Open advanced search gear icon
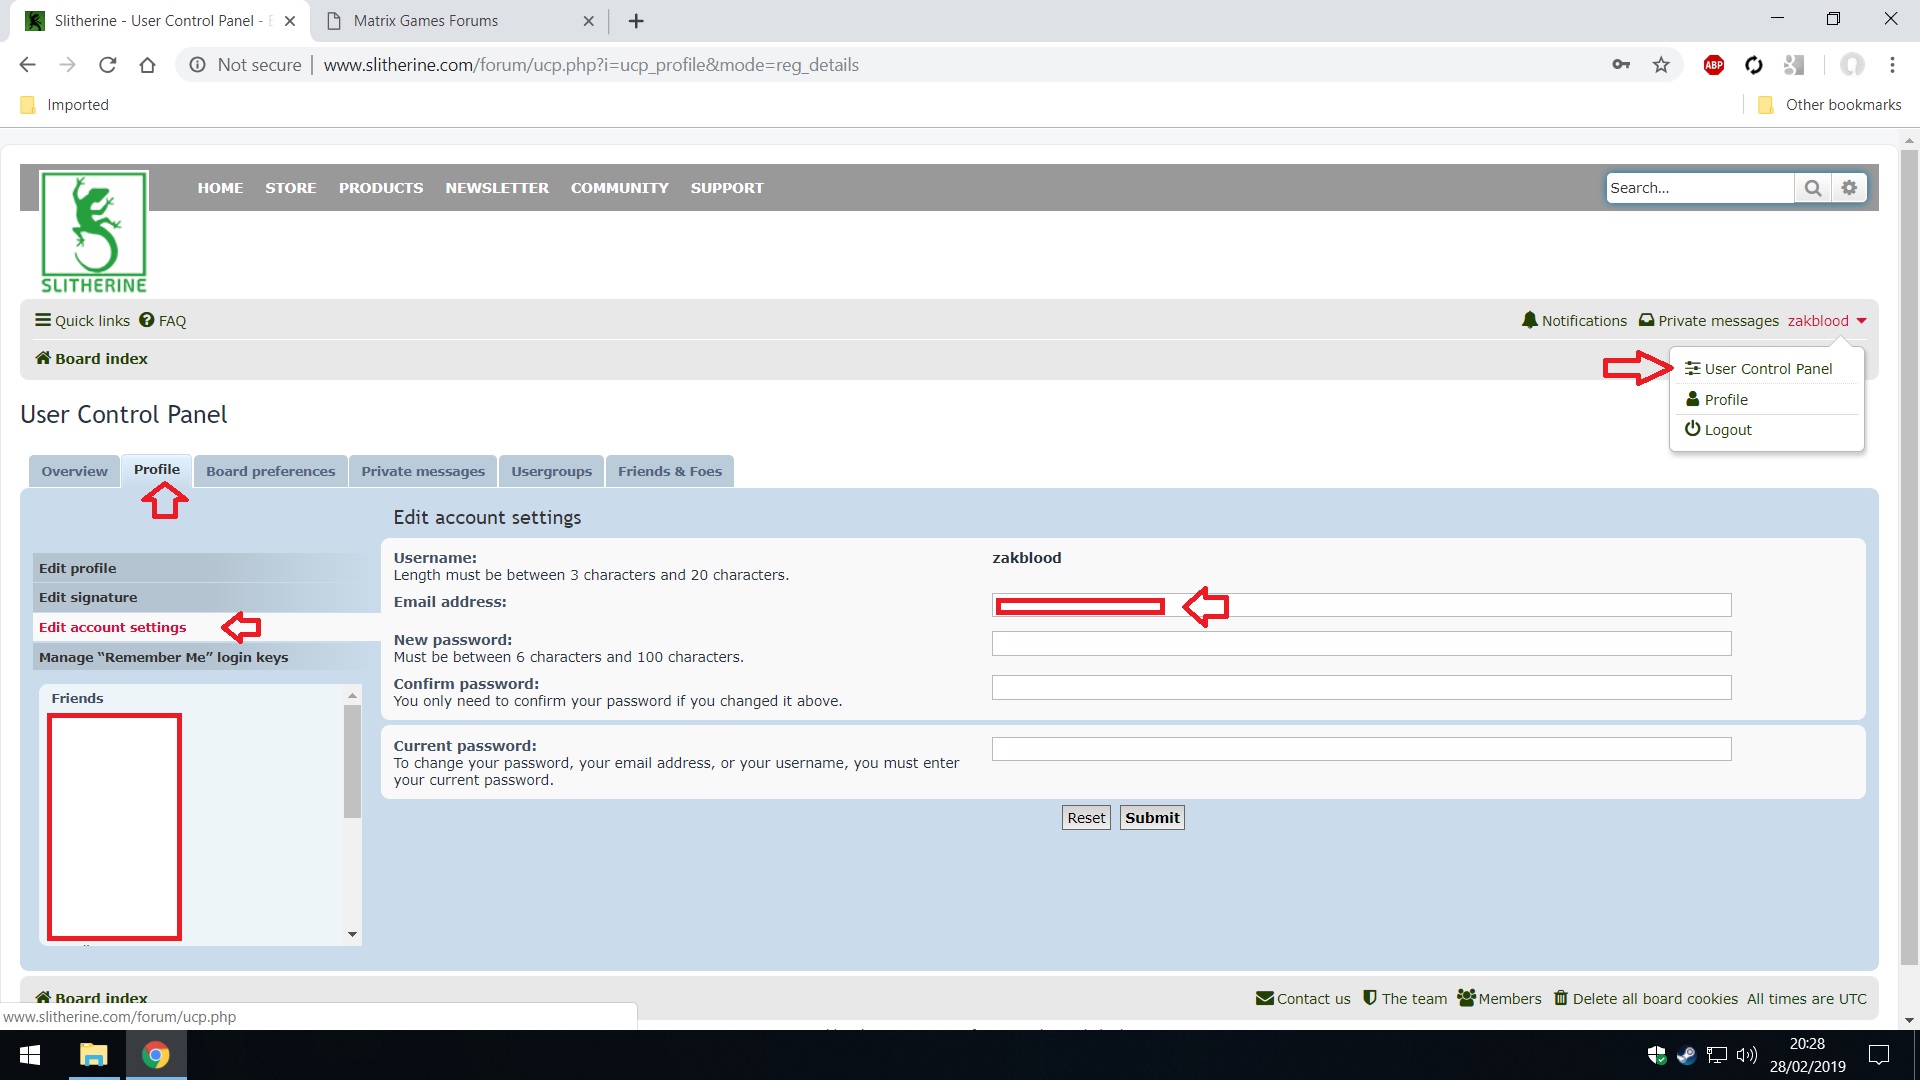 click(x=1849, y=188)
